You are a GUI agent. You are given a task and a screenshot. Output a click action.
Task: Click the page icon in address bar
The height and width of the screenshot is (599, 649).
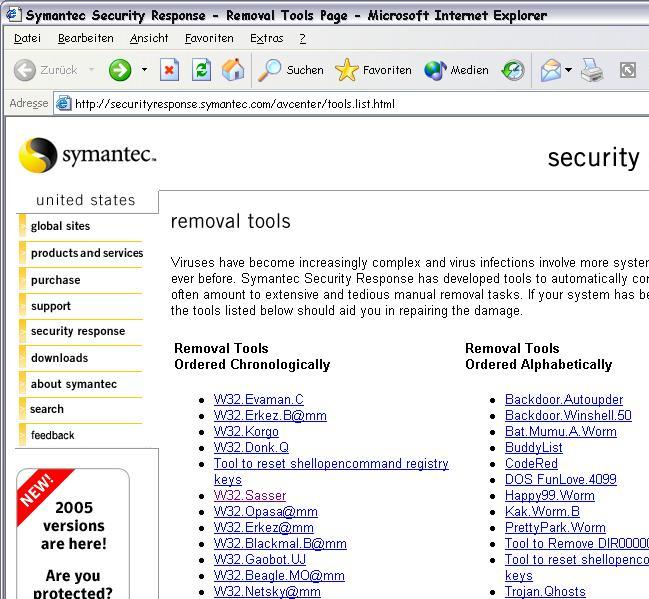63,103
